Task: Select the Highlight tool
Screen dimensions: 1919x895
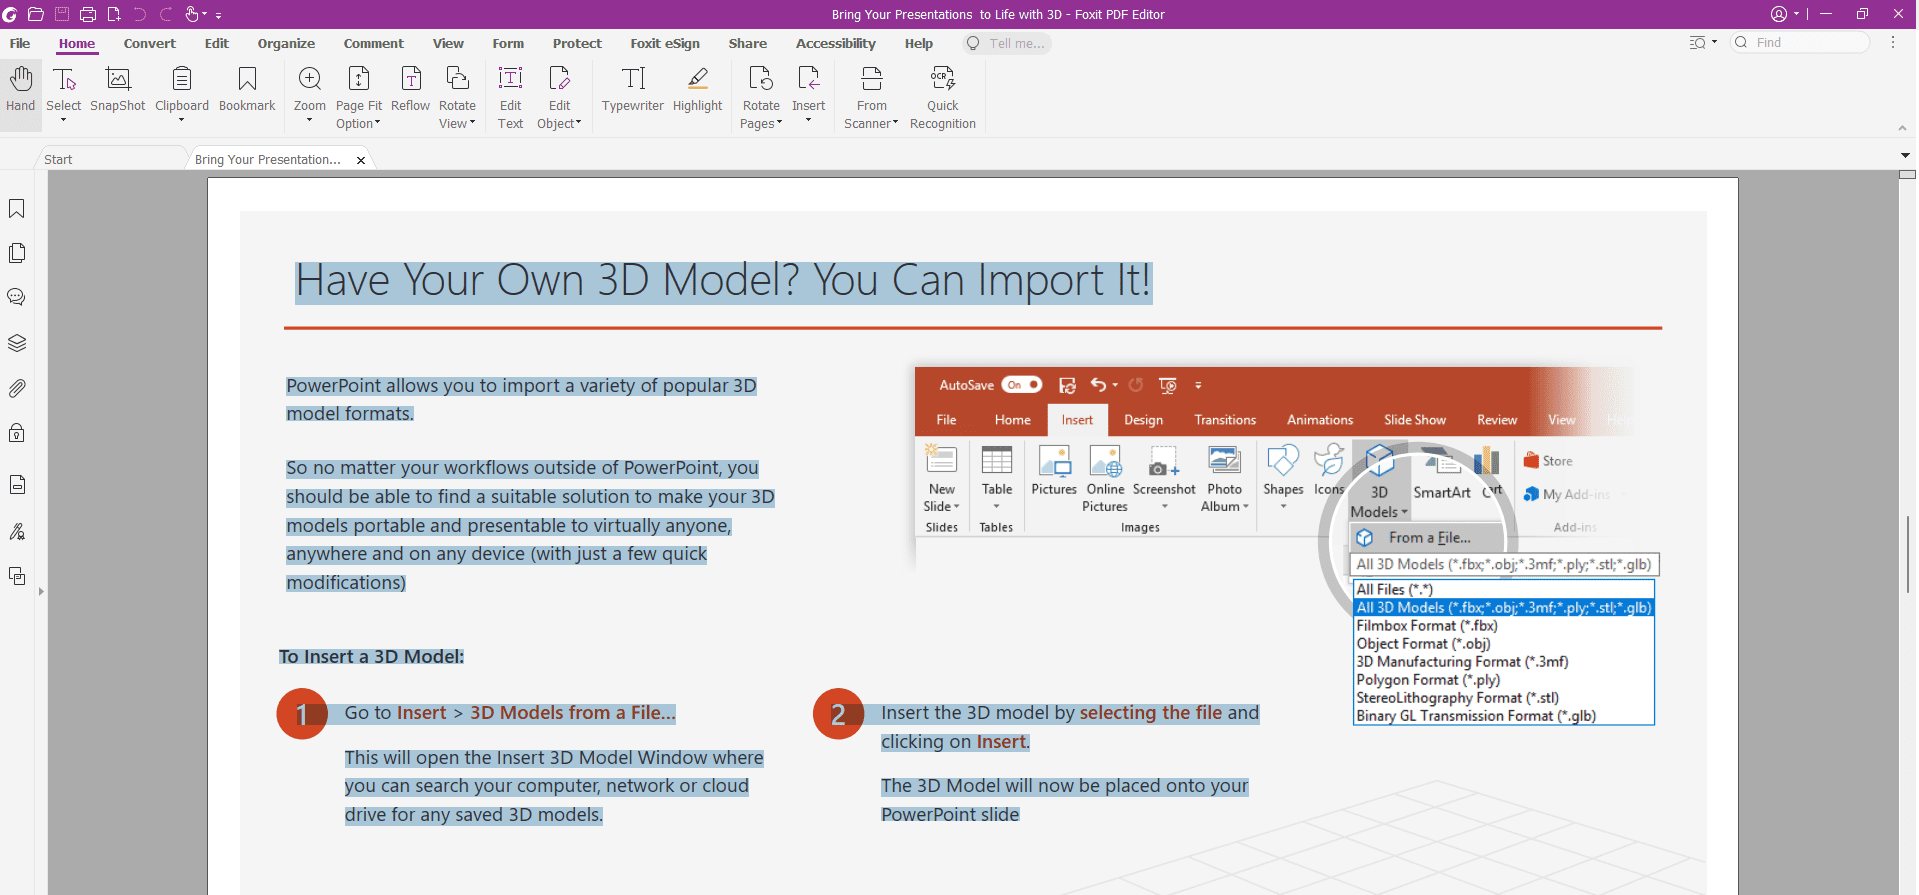Action: 698,89
